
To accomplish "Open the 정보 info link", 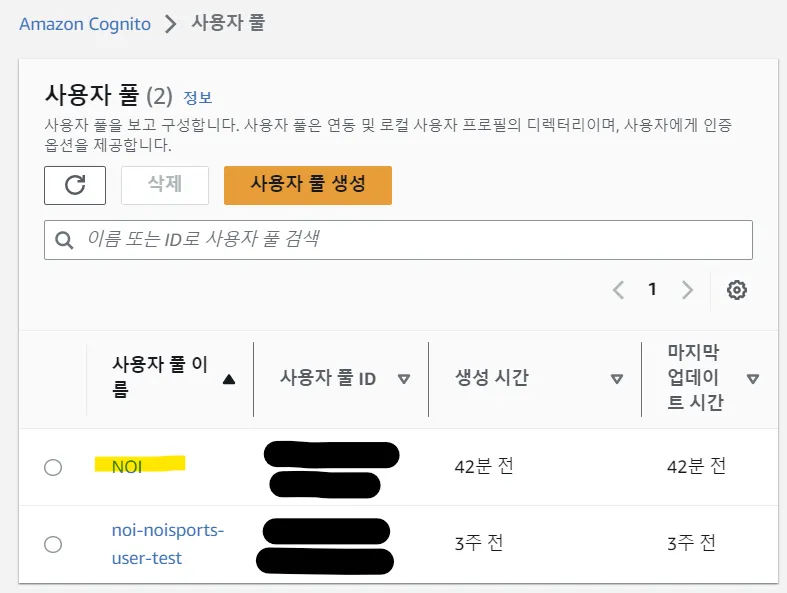I will [x=198, y=98].
